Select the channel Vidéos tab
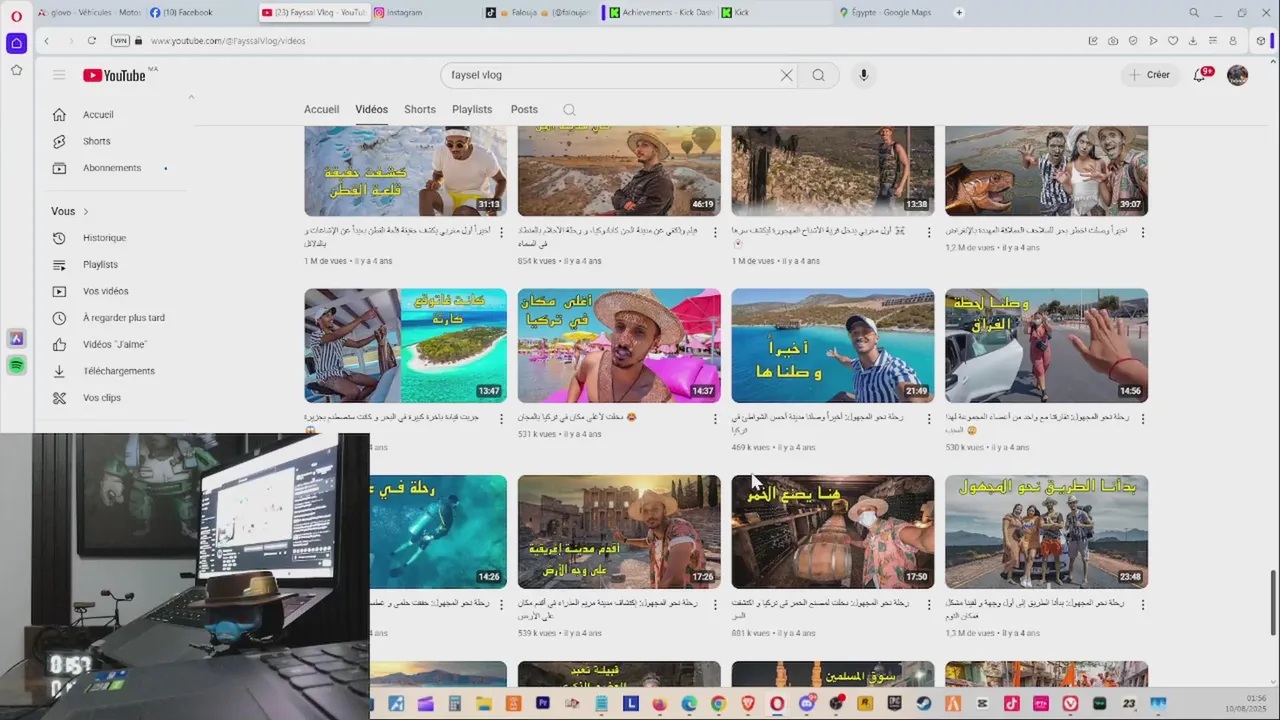Screen dimensions: 1280x720 point(371,110)
